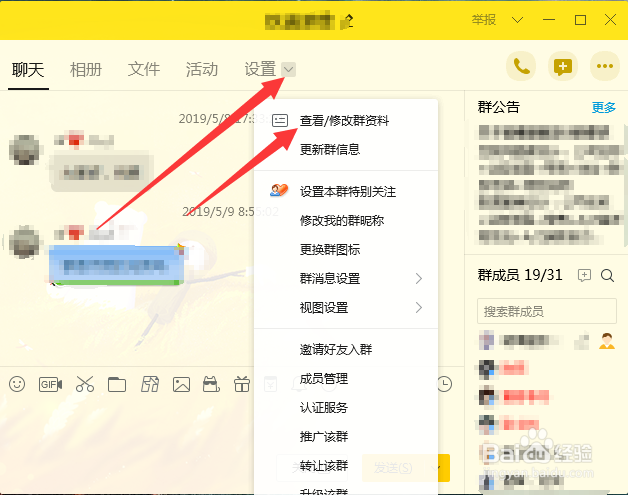The width and height of the screenshot is (628, 495).
Task: Click the group profile card icon
Action: coord(280,120)
